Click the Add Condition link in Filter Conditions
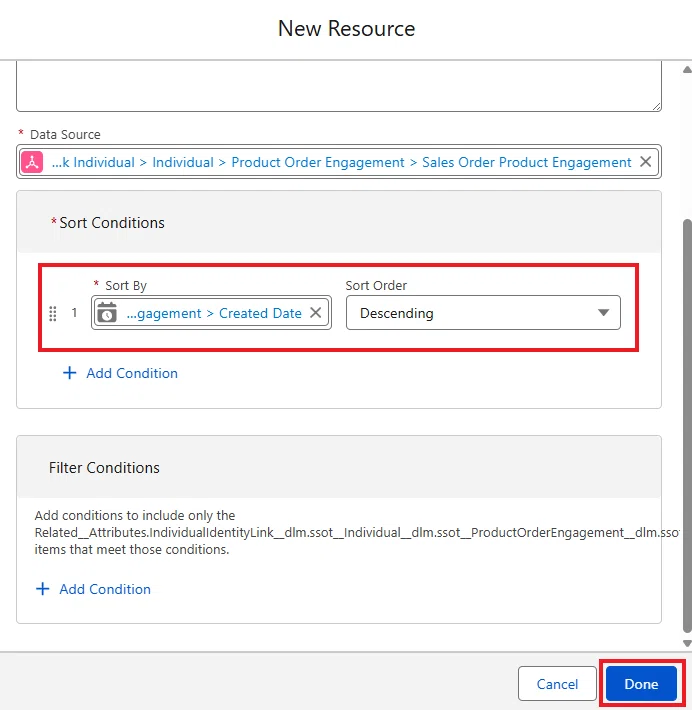Viewport: 692px width, 710px height. (105, 589)
